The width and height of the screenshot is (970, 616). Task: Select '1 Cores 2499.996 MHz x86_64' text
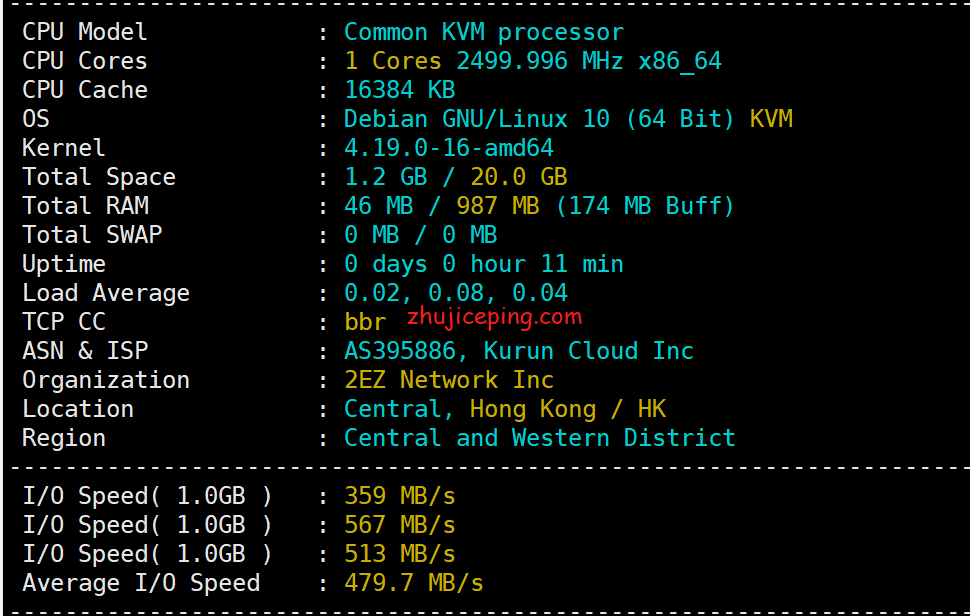point(533,61)
